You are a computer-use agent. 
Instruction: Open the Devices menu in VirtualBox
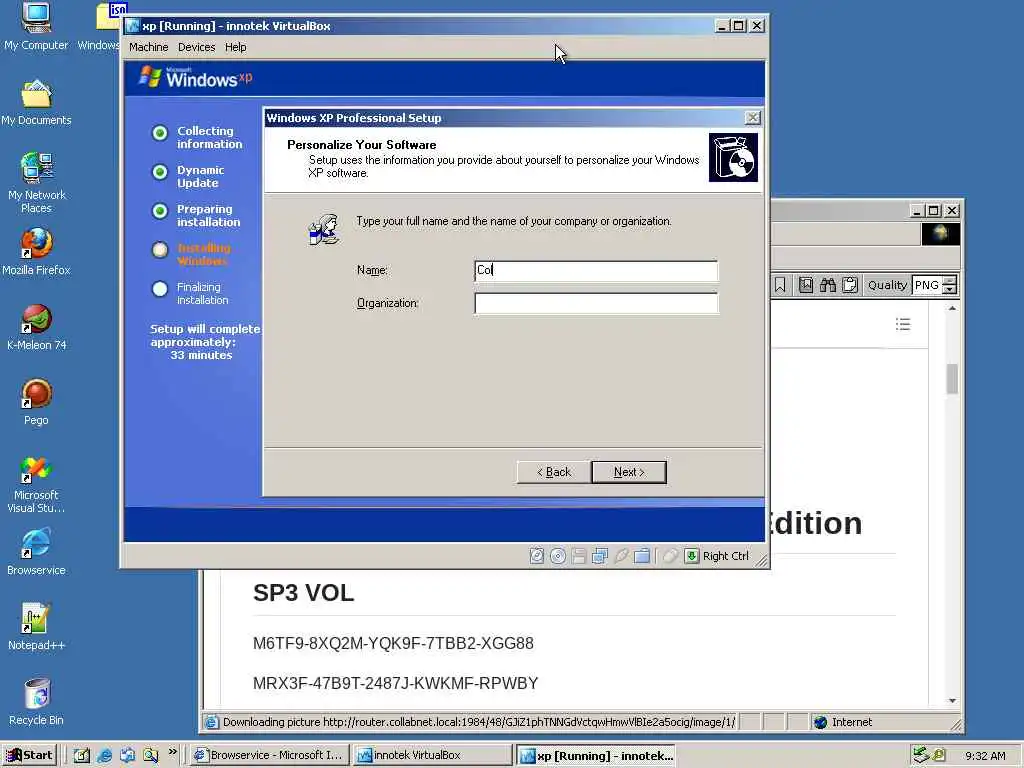(x=196, y=47)
